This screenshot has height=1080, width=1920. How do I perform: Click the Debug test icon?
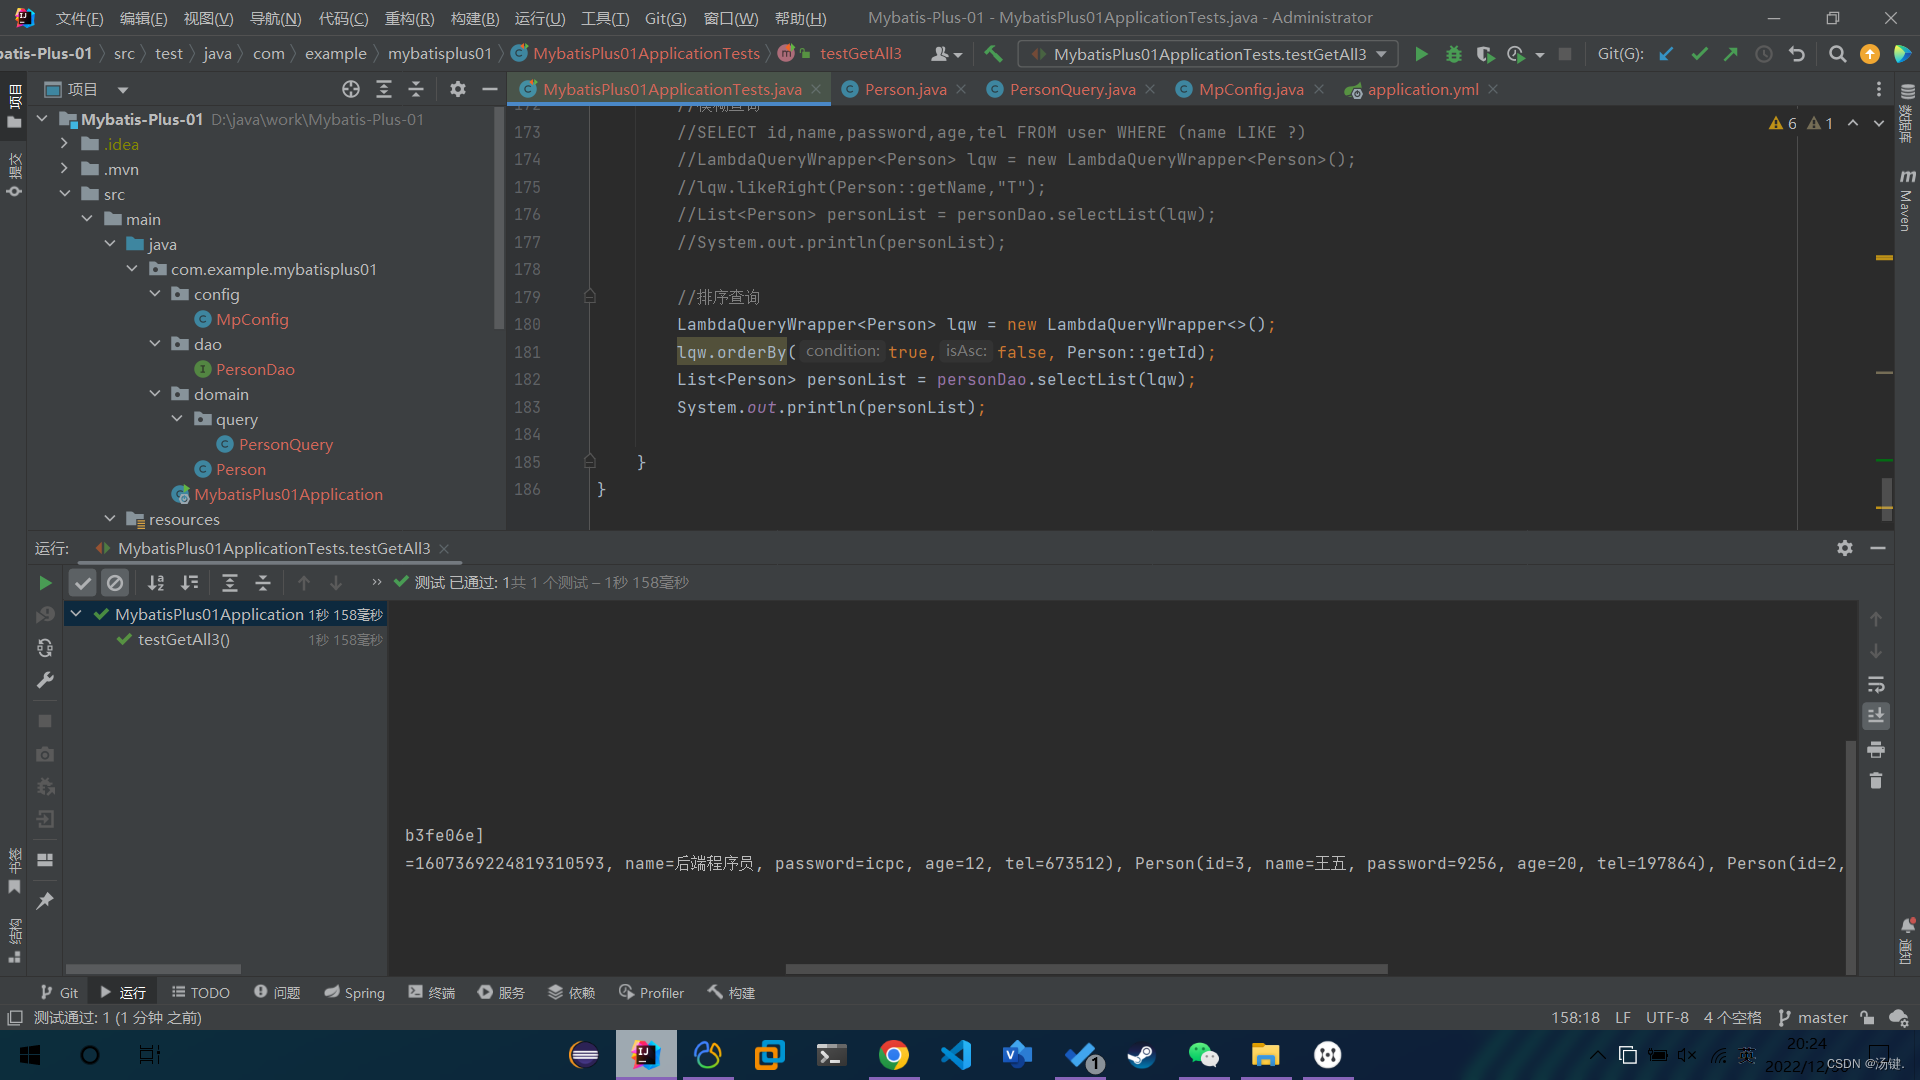[1453, 54]
